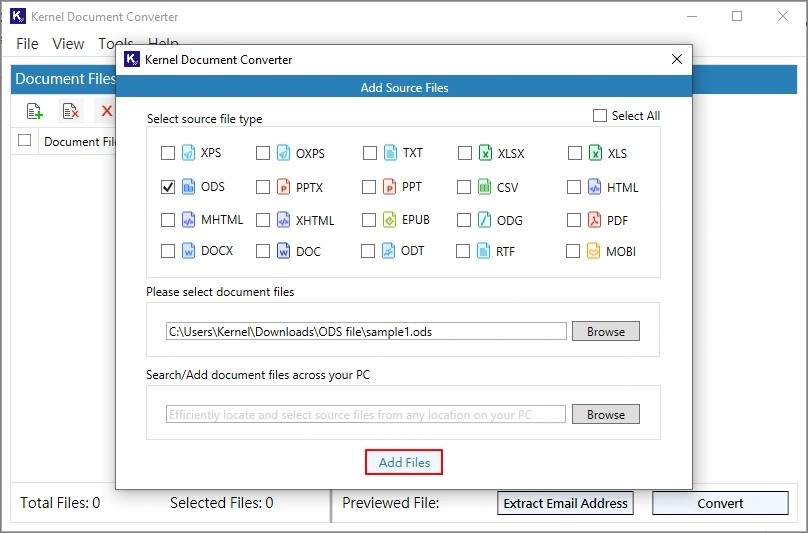
Task: Close the Add Source Files dialog
Action: (677, 59)
